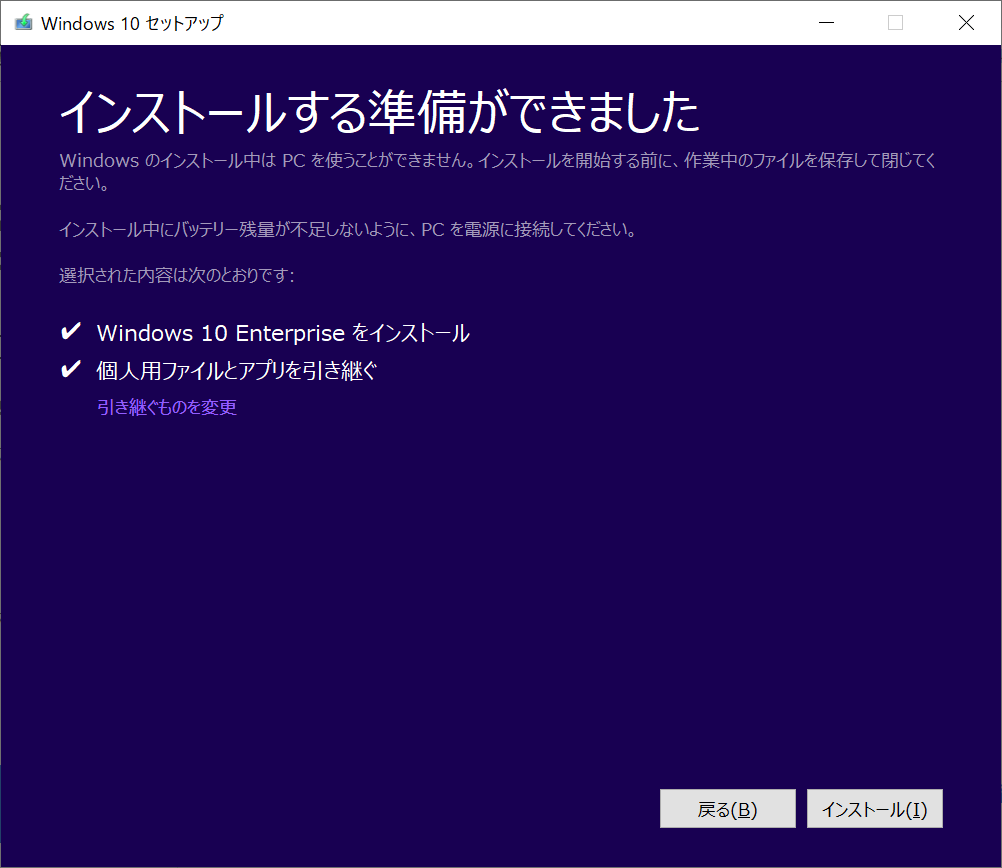Click the heading インストールする準備ができました
The width and height of the screenshot is (1002, 868).
pyautogui.click(x=380, y=112)
